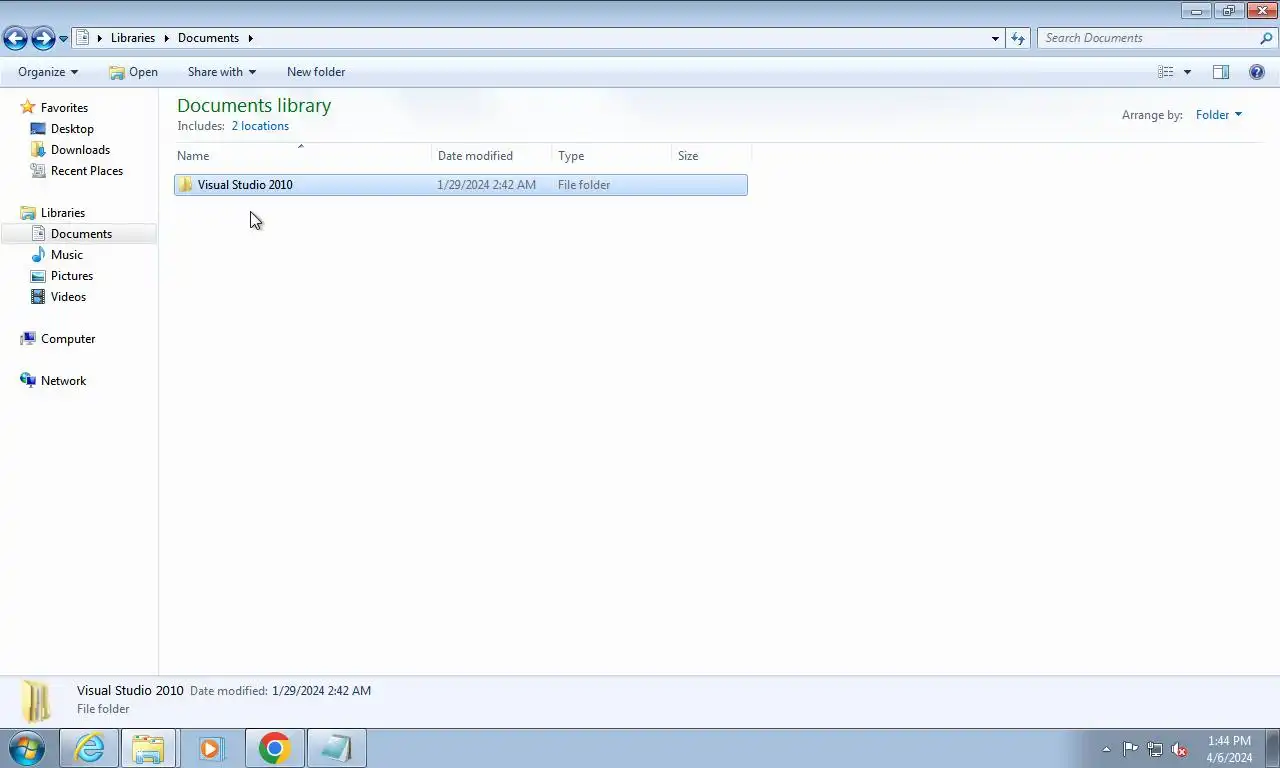This screenshot has height=768, width=1280.
Task: Open the Share with menu
Action: [x=221, y=72]
